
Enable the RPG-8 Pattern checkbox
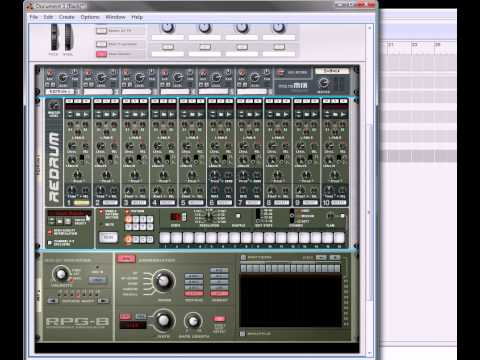pos(243,257)
